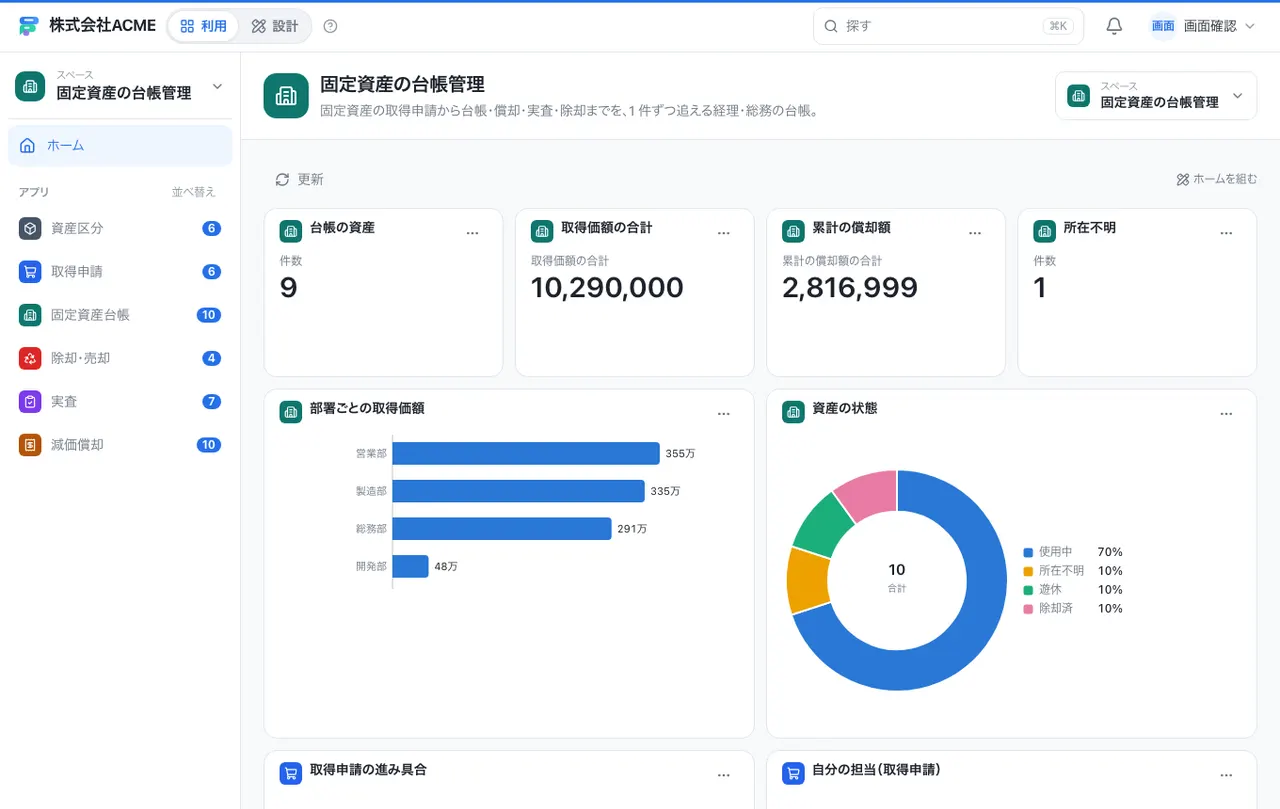The image size is (1280, 809).
Task: Open the 資産区分 app
Action: 120,228
